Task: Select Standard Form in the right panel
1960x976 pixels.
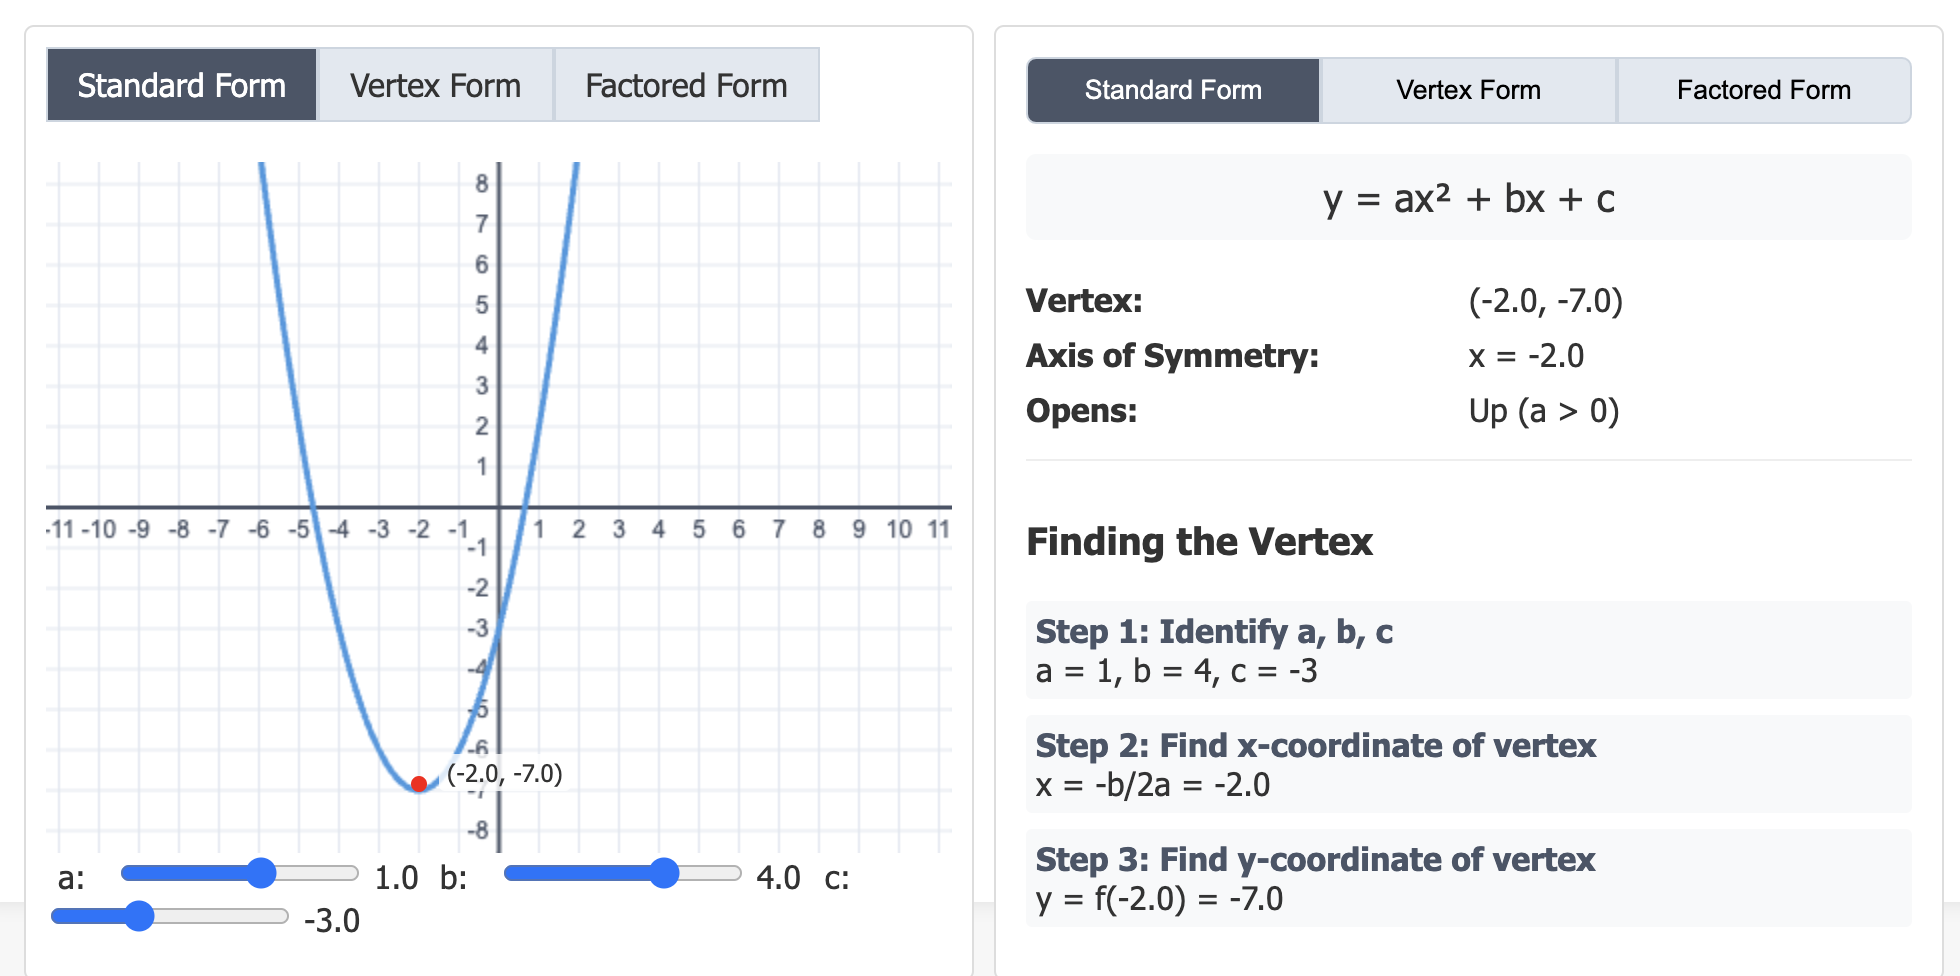Action: [x=1173, y=90]
